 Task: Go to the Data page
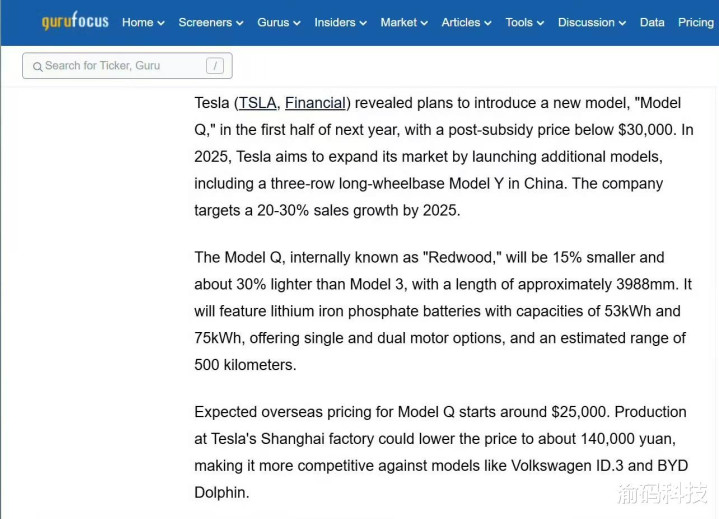652,22
